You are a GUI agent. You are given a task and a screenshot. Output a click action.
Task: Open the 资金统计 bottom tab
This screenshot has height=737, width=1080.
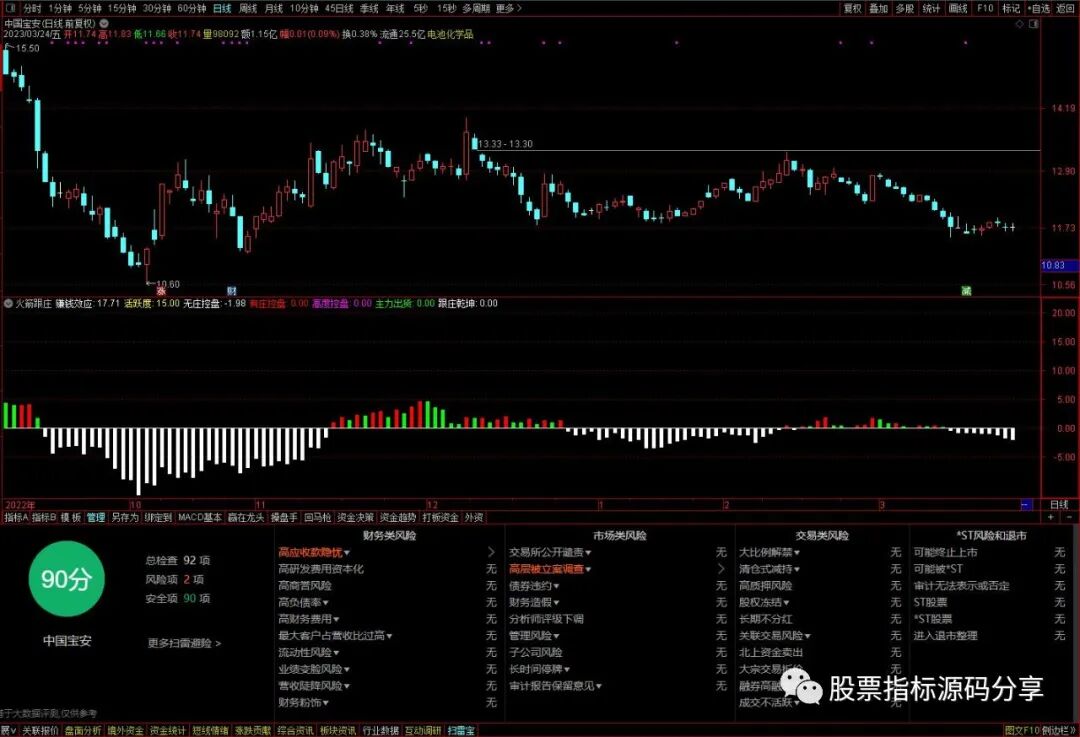click(168, 730)
